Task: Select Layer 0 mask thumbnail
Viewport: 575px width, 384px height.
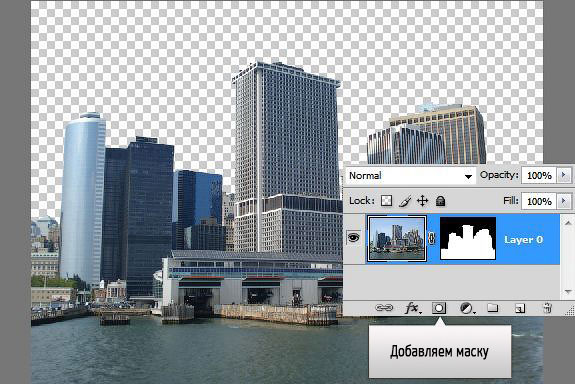Action: pos(468,238)
